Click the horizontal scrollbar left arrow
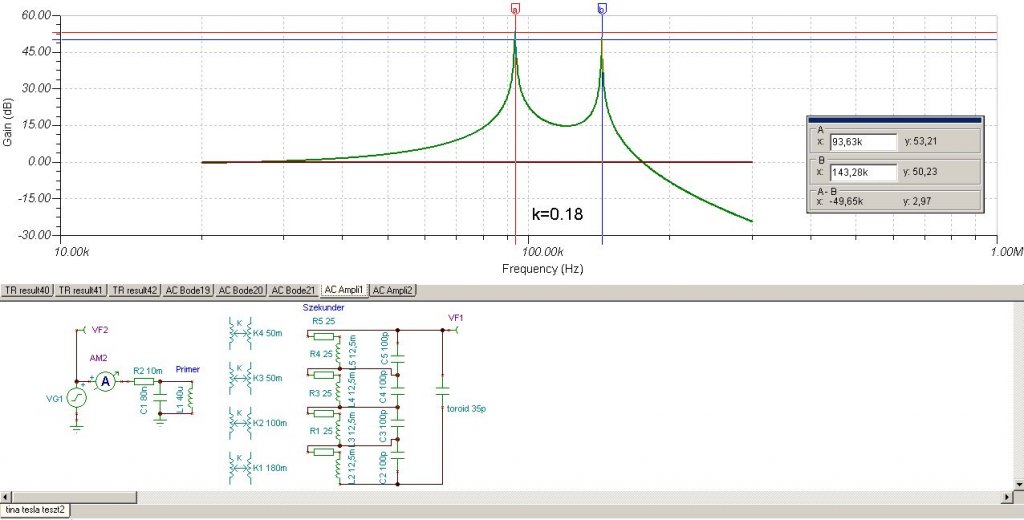This screenshot has height=520, width=1024. coord(6,497)
